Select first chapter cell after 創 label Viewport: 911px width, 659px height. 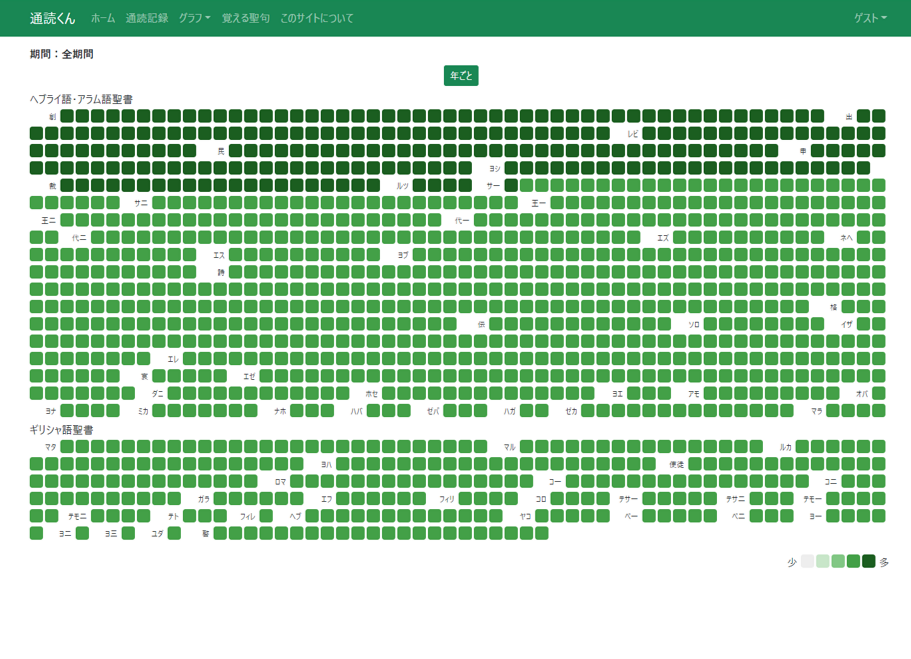click(67, 116)
